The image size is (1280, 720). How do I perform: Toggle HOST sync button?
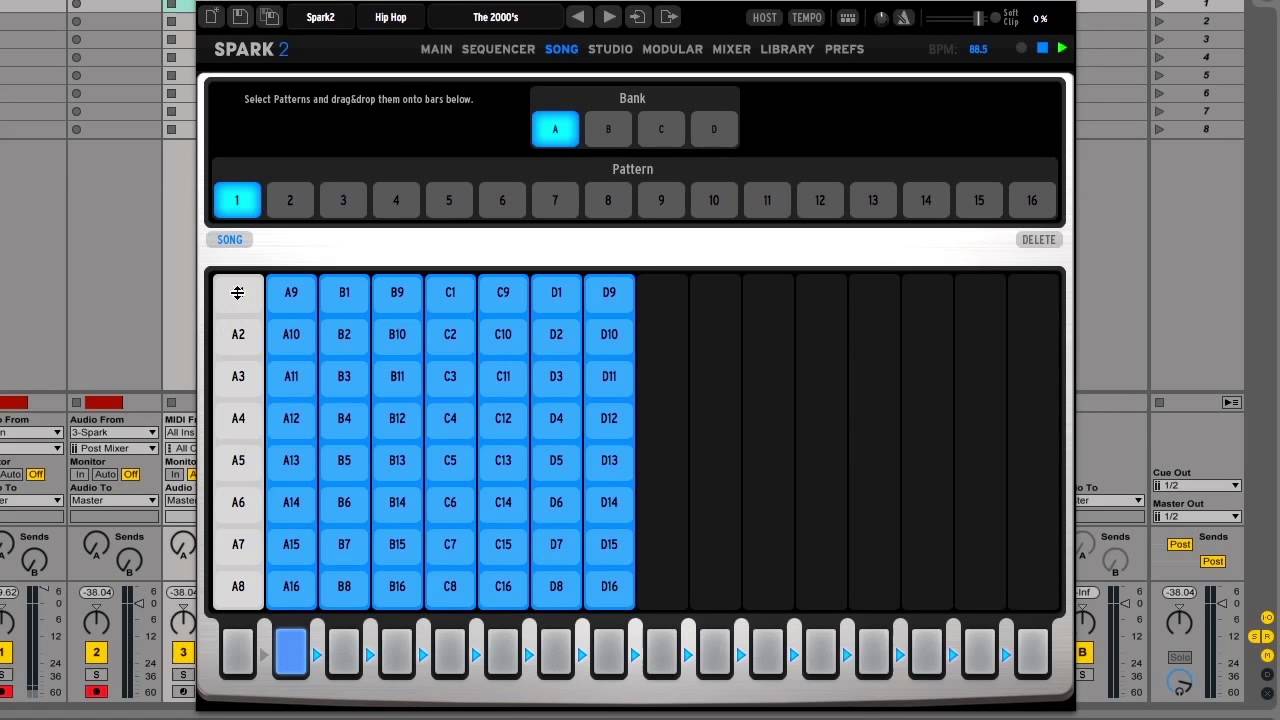764,17
